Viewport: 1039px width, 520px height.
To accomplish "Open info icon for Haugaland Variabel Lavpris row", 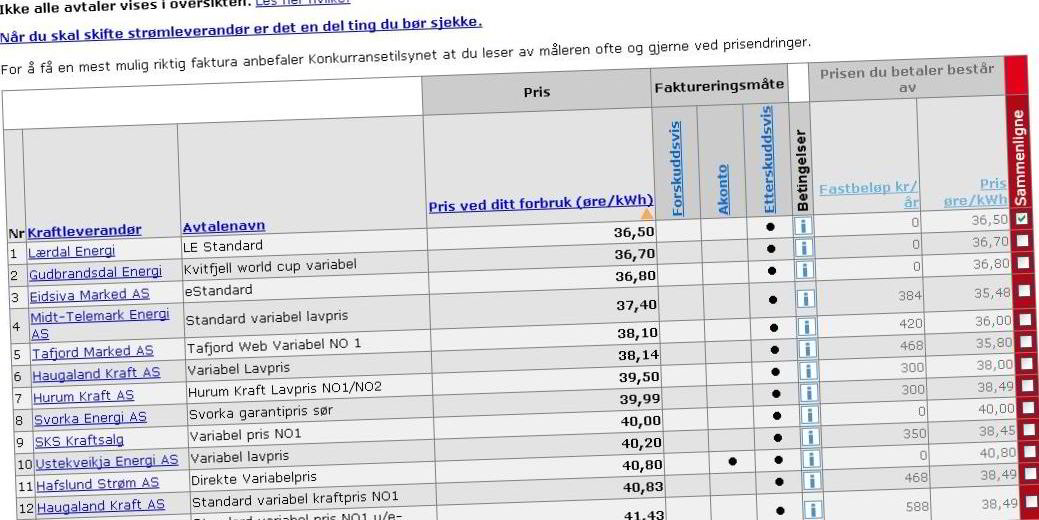I will 806,349.
